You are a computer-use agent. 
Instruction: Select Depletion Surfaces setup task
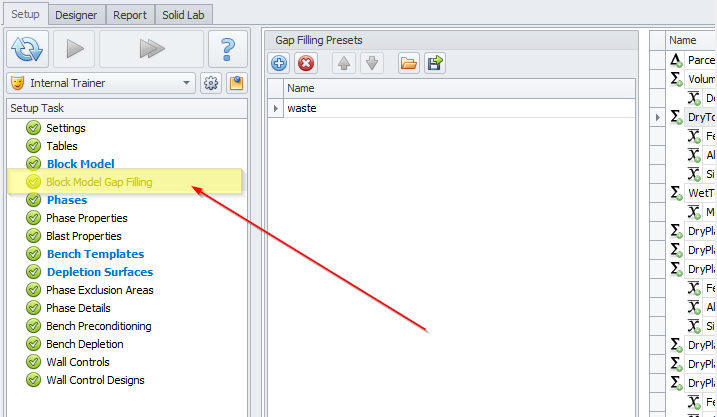(99, 272)
